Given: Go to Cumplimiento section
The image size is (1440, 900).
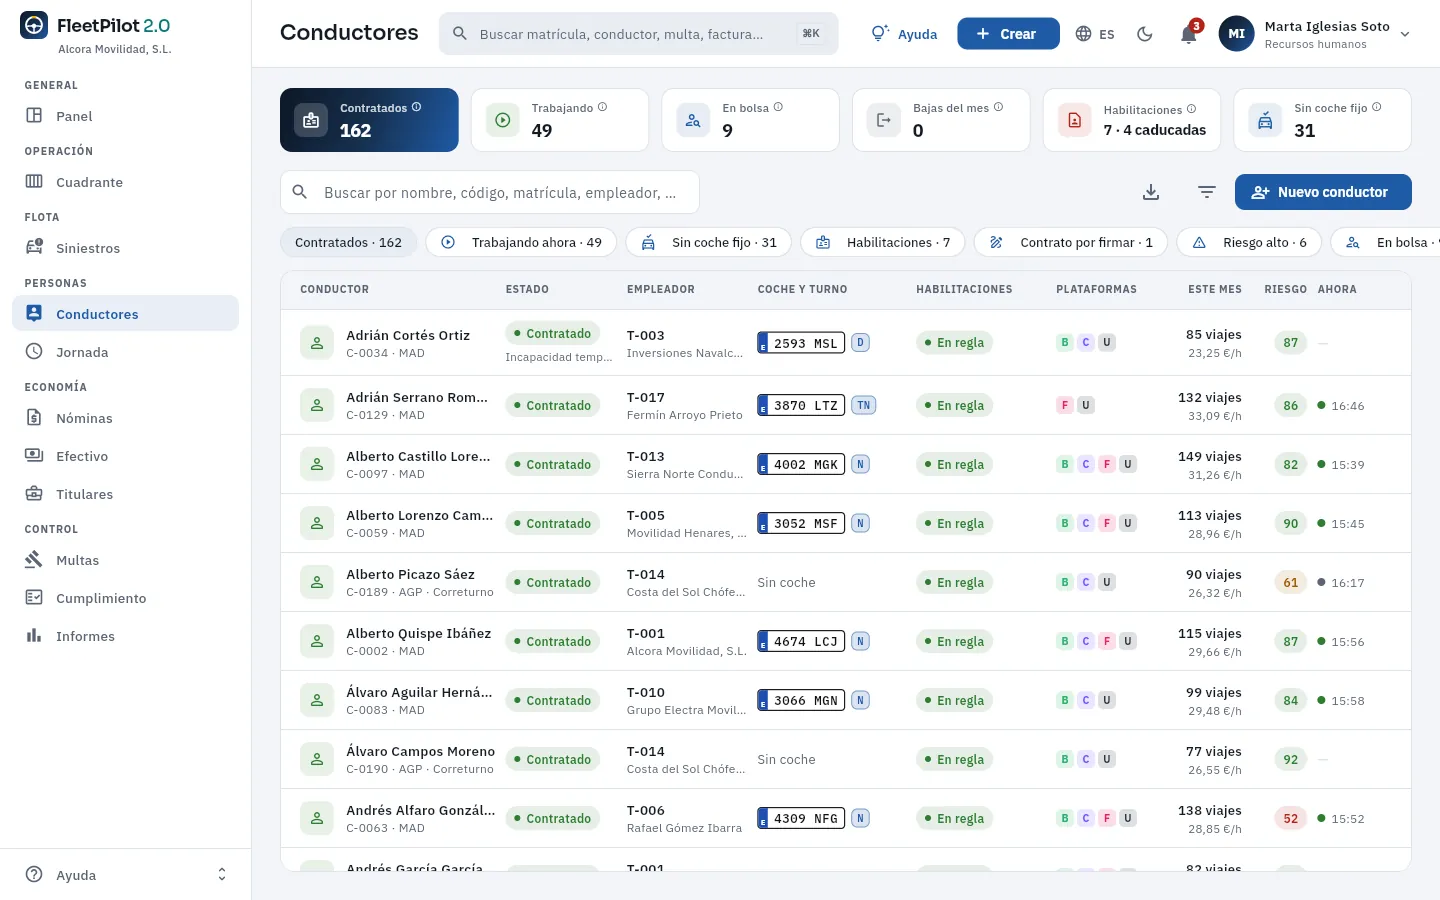Looking at the screenshot, I should [x=125, y=598].
